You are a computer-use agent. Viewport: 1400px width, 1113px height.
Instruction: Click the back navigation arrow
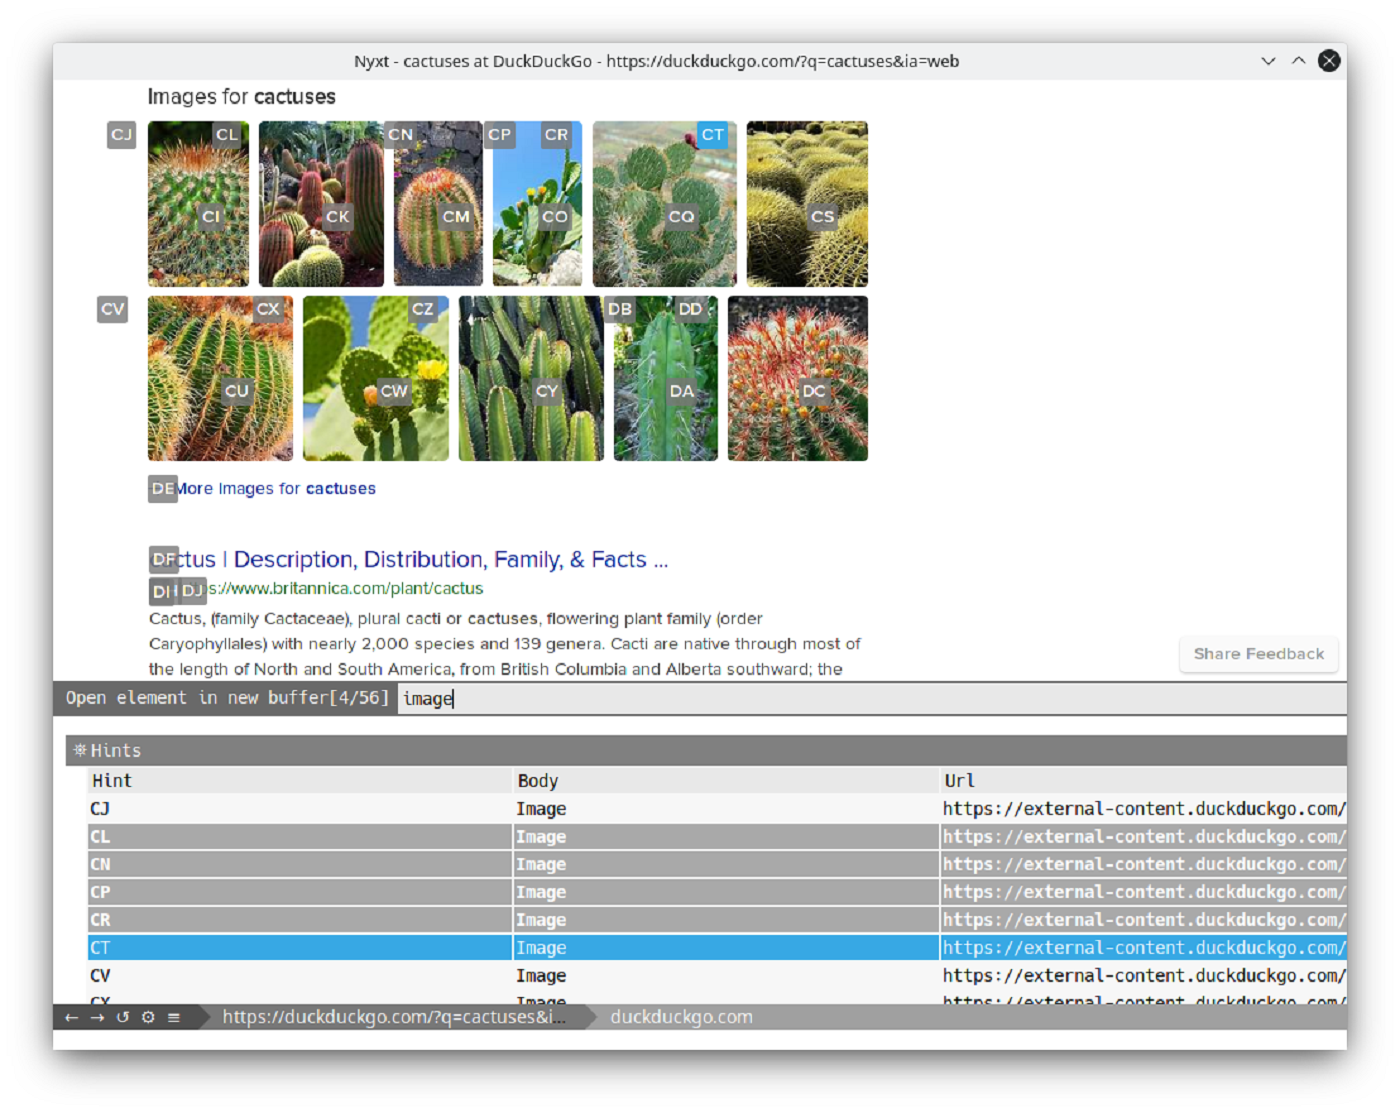[70, 1017]
